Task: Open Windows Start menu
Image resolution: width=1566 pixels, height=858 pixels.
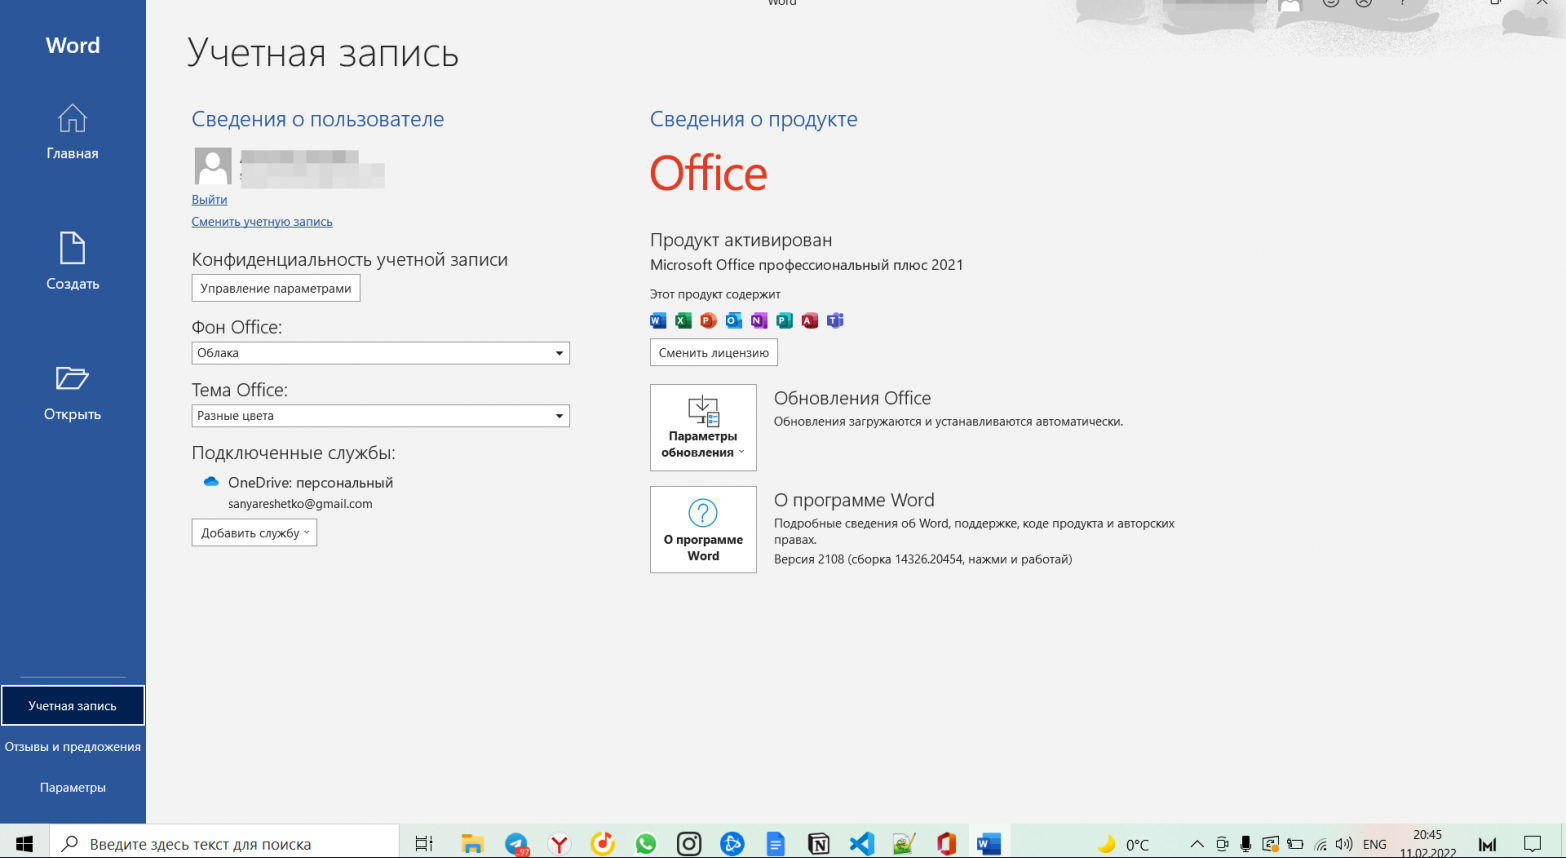Action: [x=24, y=844]
